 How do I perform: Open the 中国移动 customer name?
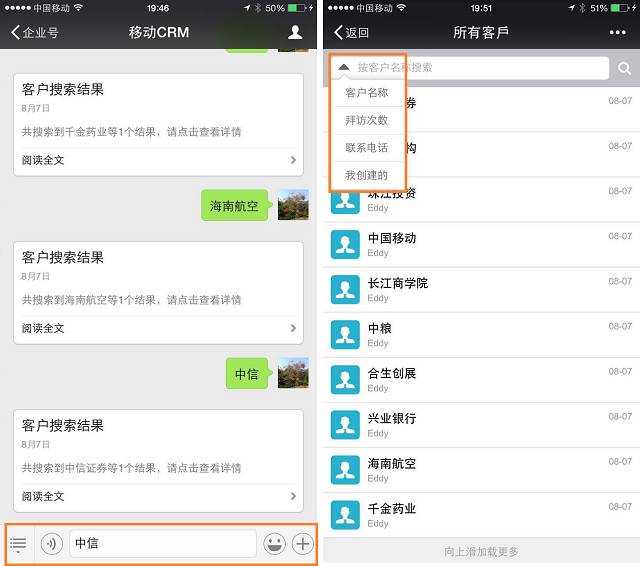tap(392, 238)
